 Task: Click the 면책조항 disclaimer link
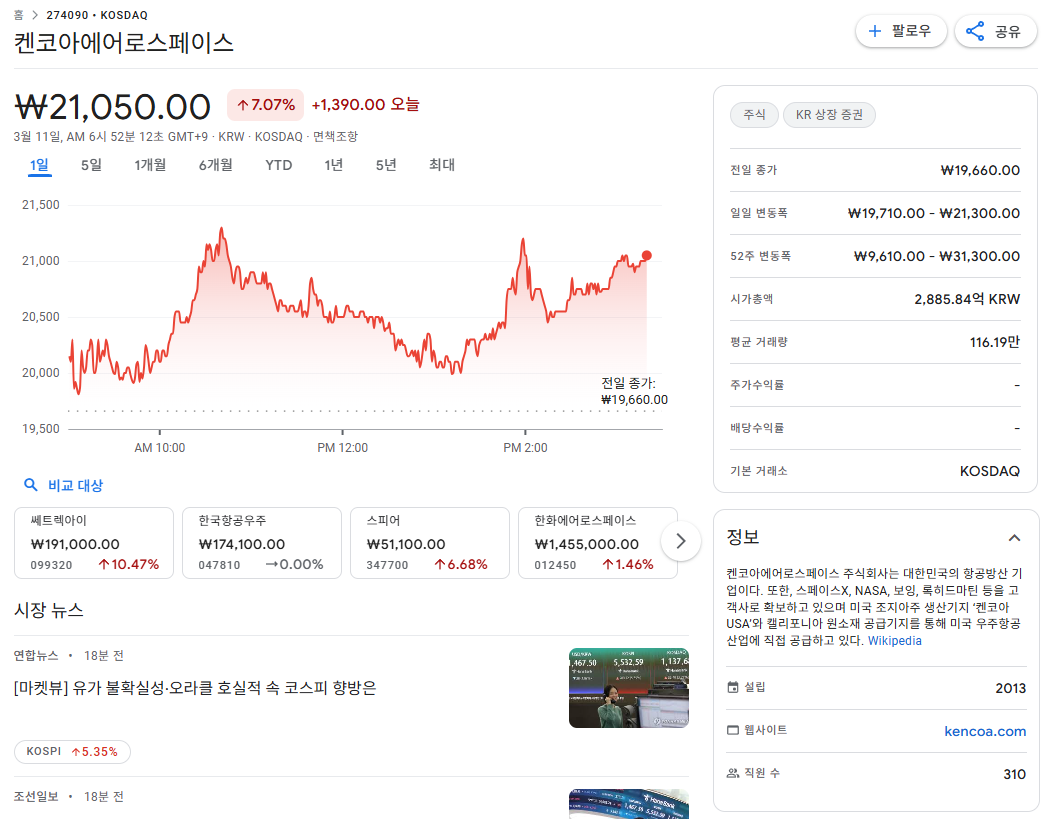pos(335,136)
